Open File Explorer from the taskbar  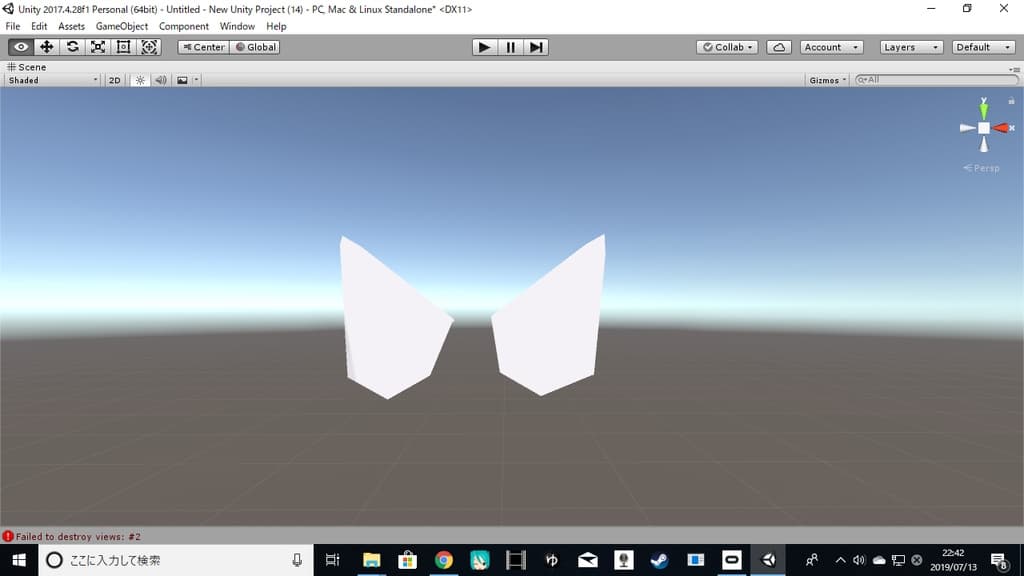point(372,560)
